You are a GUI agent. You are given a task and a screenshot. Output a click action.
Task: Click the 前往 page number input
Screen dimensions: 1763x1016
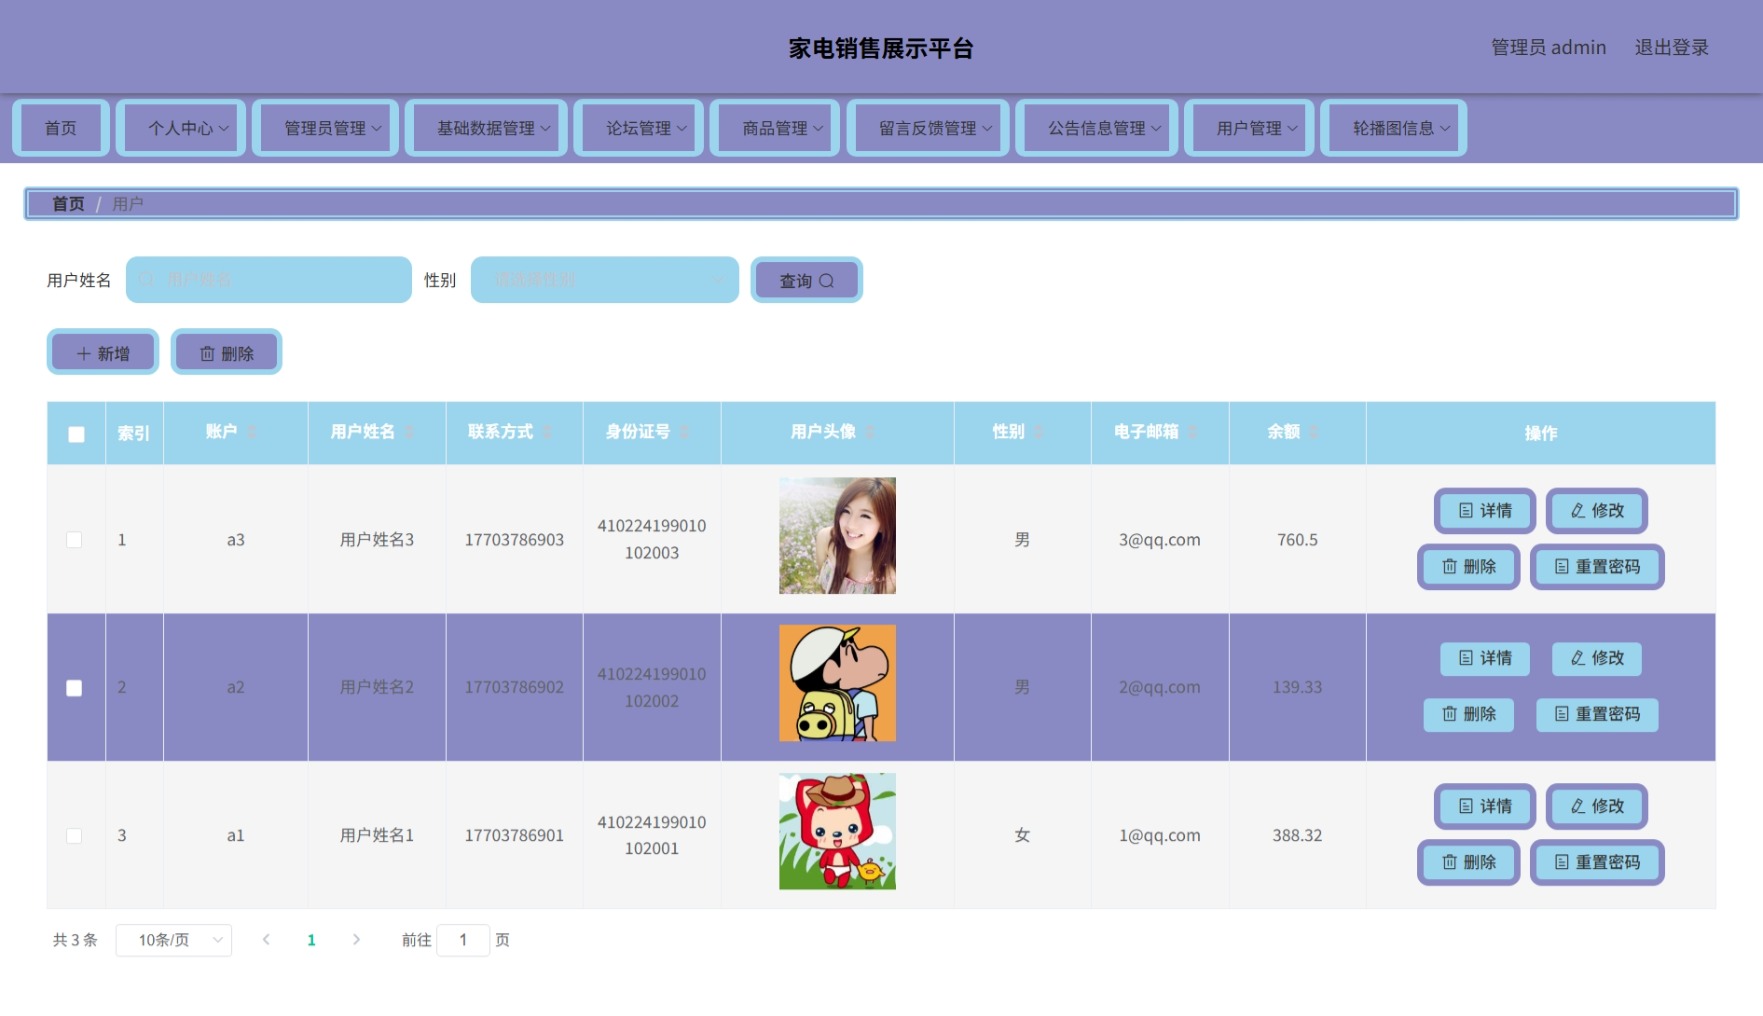pyautogui.click(x=463, y=940)
